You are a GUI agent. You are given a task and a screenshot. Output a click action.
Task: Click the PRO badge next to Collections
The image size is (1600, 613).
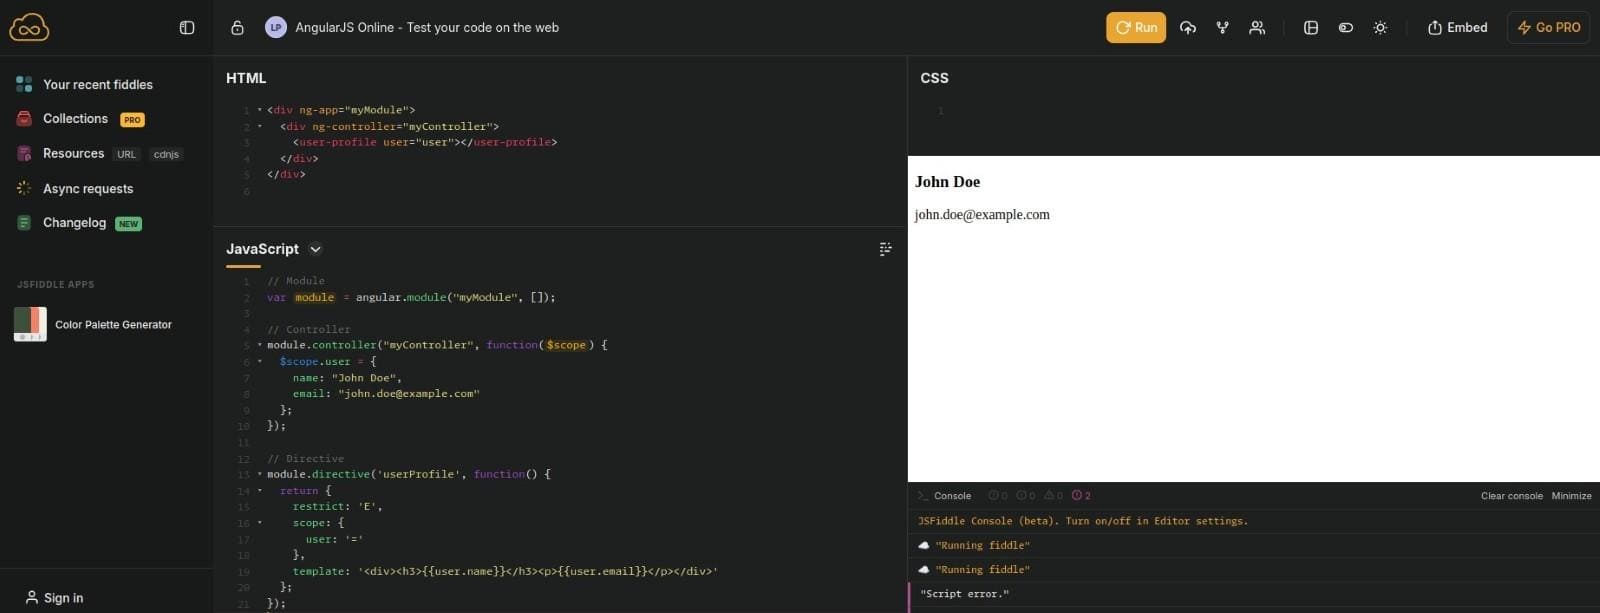point(132,120)
